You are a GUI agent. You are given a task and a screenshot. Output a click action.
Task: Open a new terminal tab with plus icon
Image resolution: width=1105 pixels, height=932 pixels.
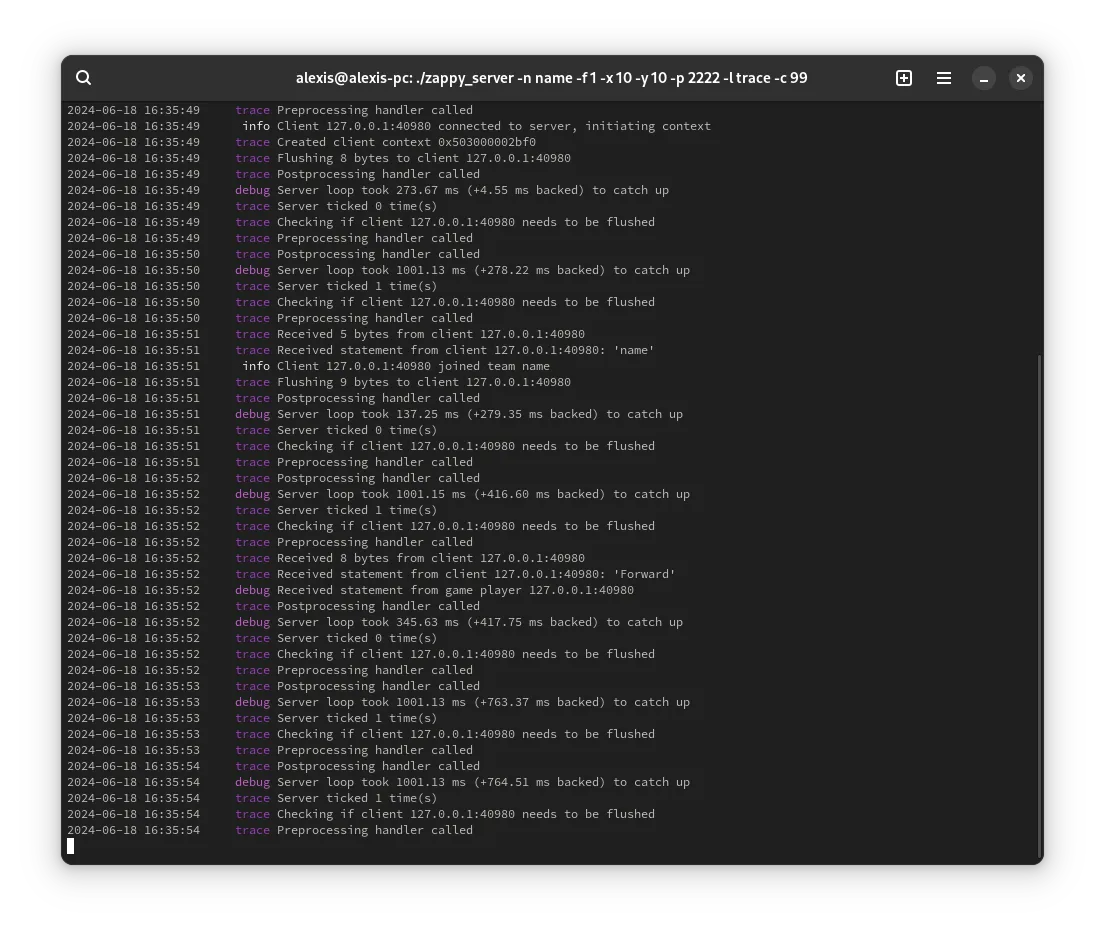(903, 78)
